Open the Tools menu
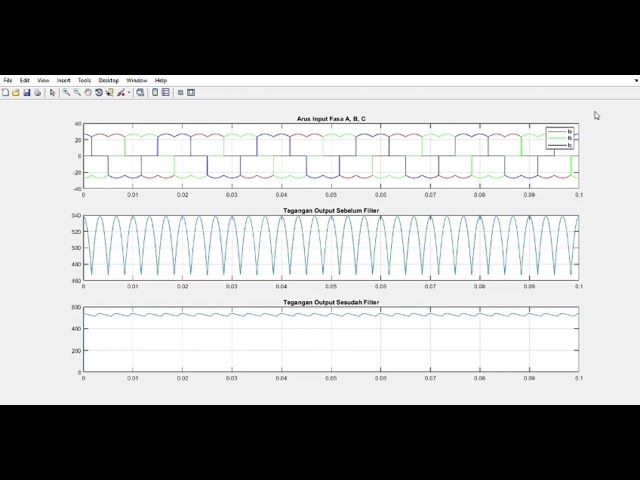This screenshot has width=640, height=480. [84, 80]
